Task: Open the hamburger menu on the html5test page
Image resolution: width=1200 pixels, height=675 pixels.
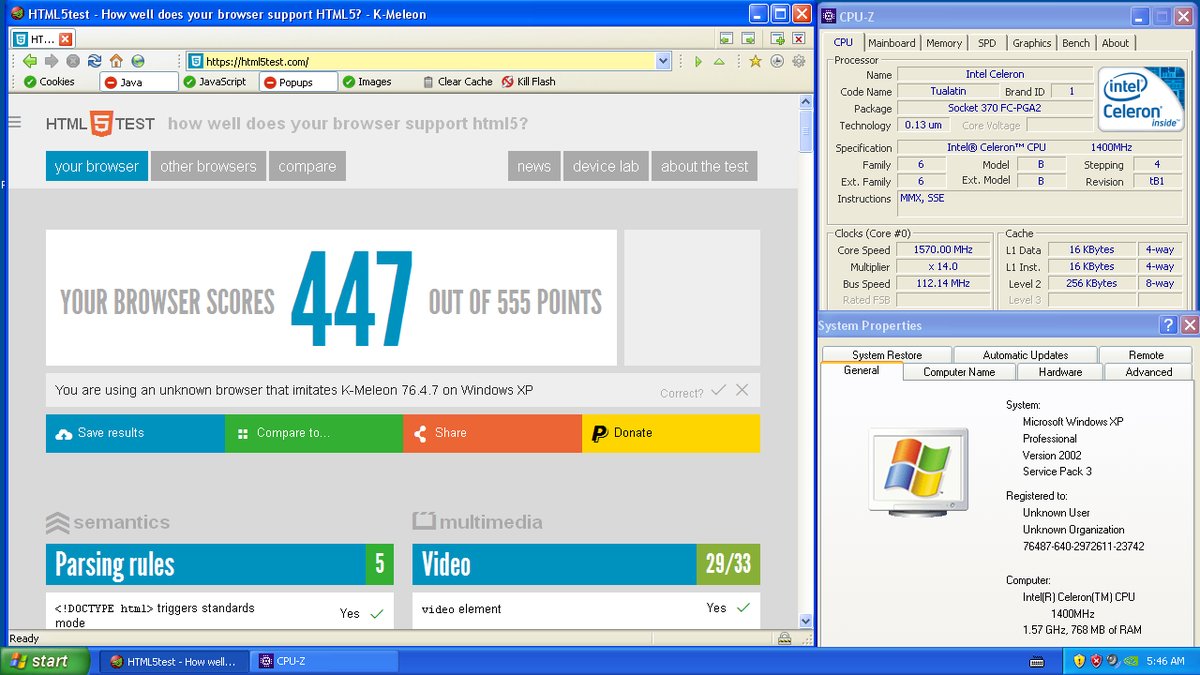Action: click(15, 122)
